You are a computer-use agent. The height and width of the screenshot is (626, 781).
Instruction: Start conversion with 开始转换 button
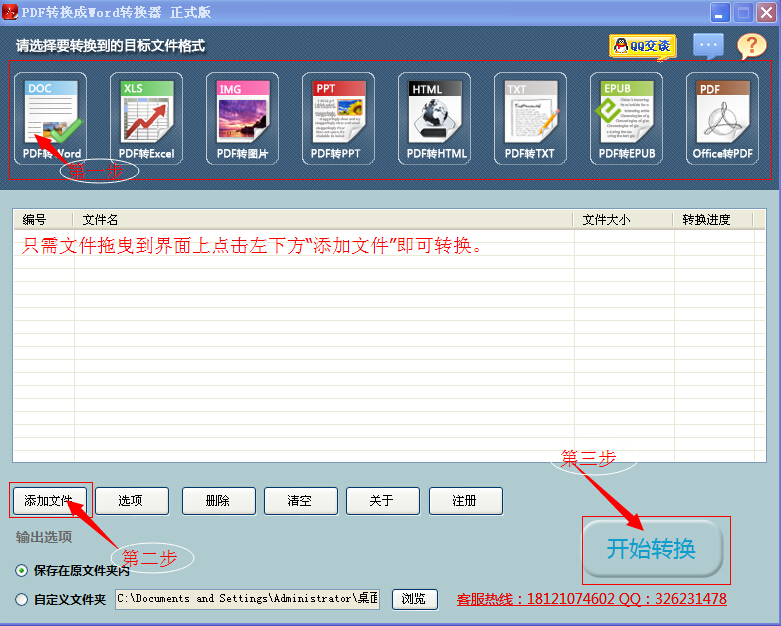(x=653, y=548)
